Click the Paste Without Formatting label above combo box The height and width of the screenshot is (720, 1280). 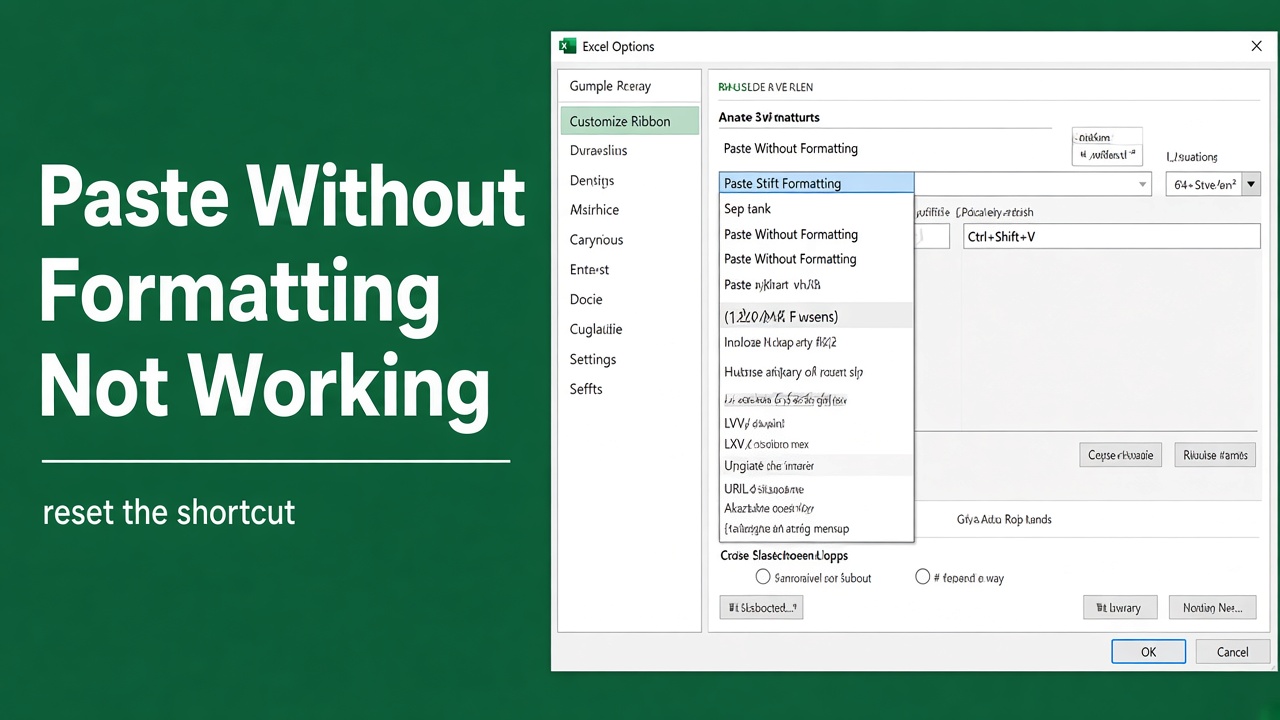(x=790, y=148)
